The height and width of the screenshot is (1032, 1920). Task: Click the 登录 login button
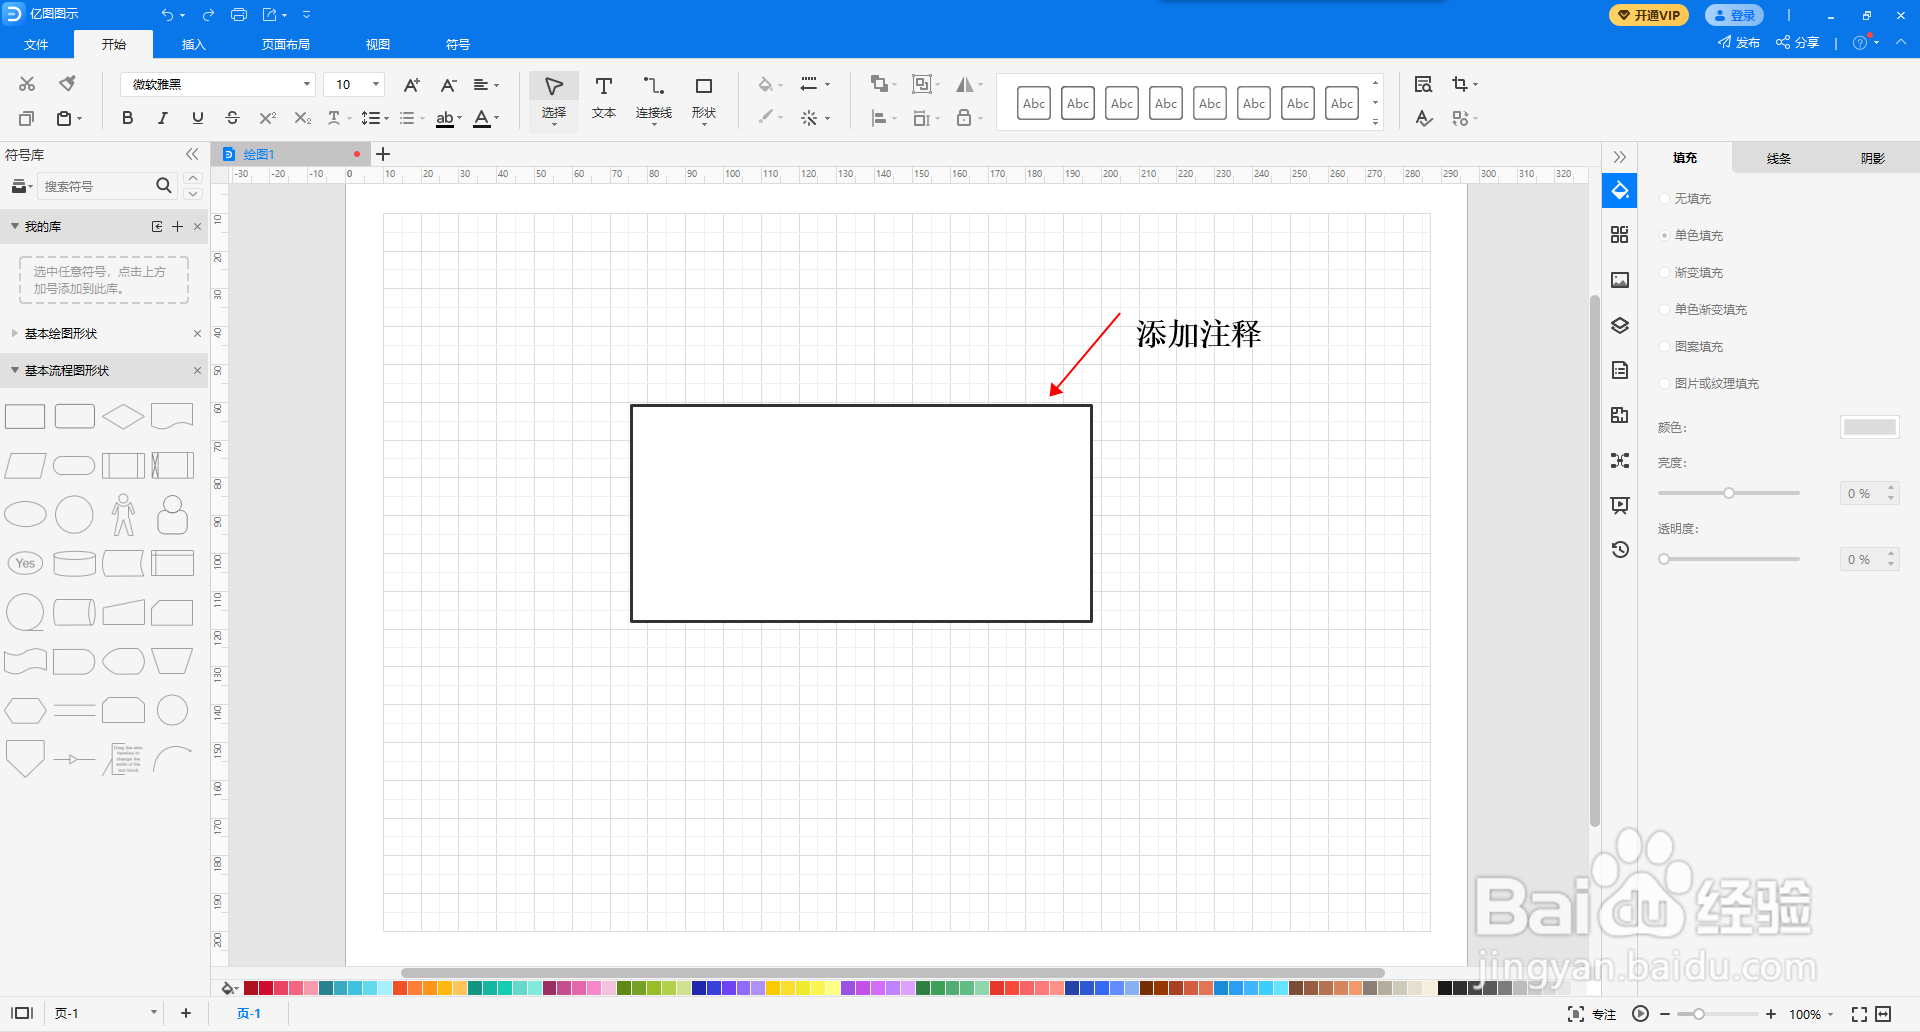pos(1735,15)
